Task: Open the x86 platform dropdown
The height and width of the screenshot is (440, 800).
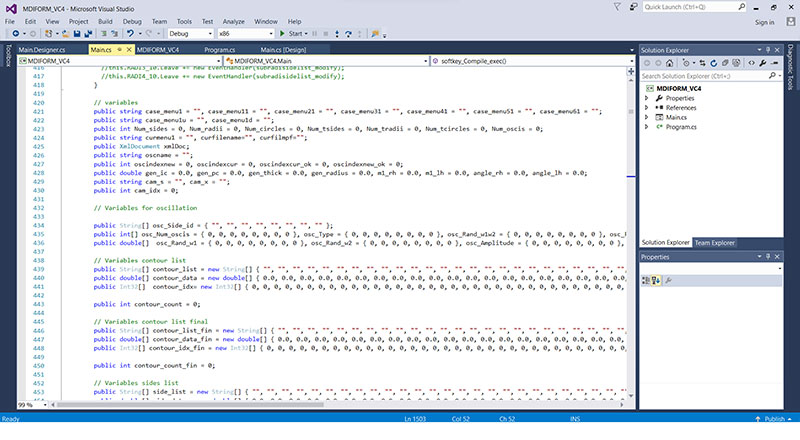Action: pyautogui.click(x=246, y=34)
